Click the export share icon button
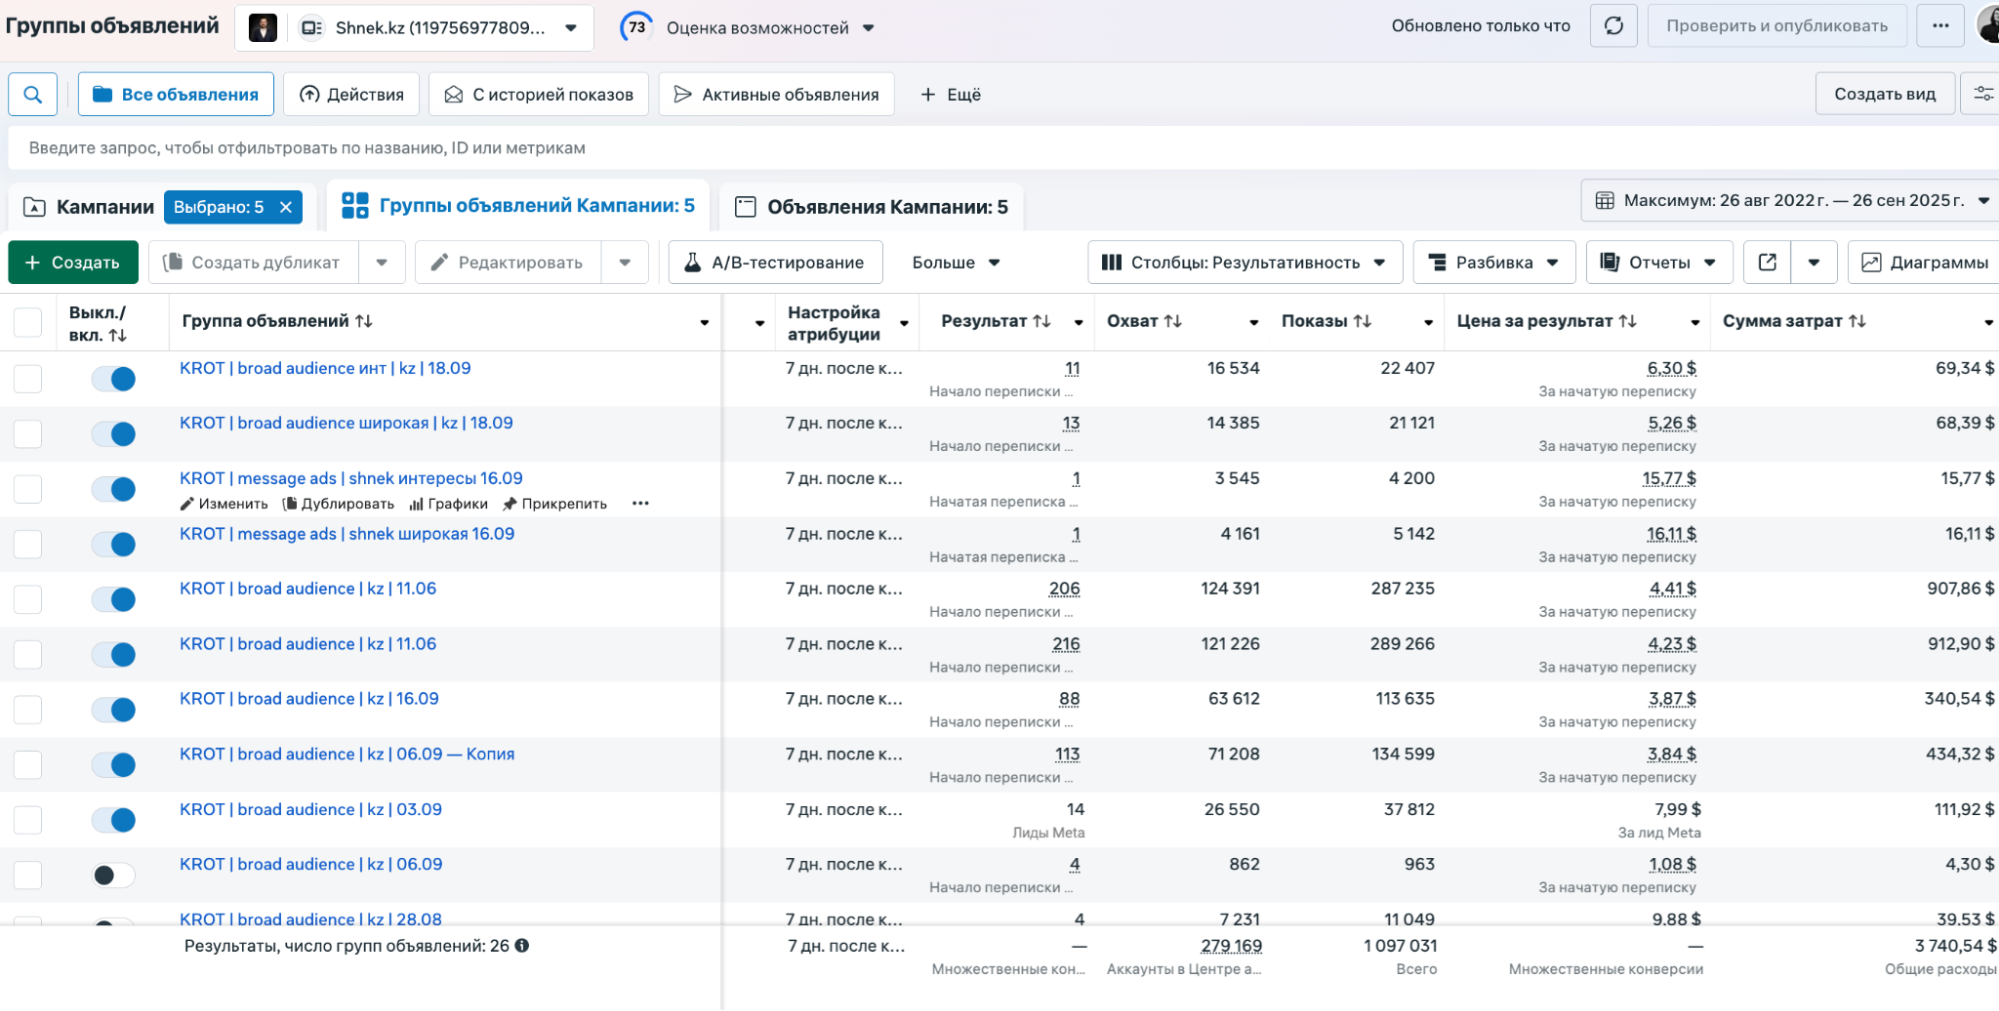The width and height of the screenshot is (1999, 1011). [x=1767, y=262]
